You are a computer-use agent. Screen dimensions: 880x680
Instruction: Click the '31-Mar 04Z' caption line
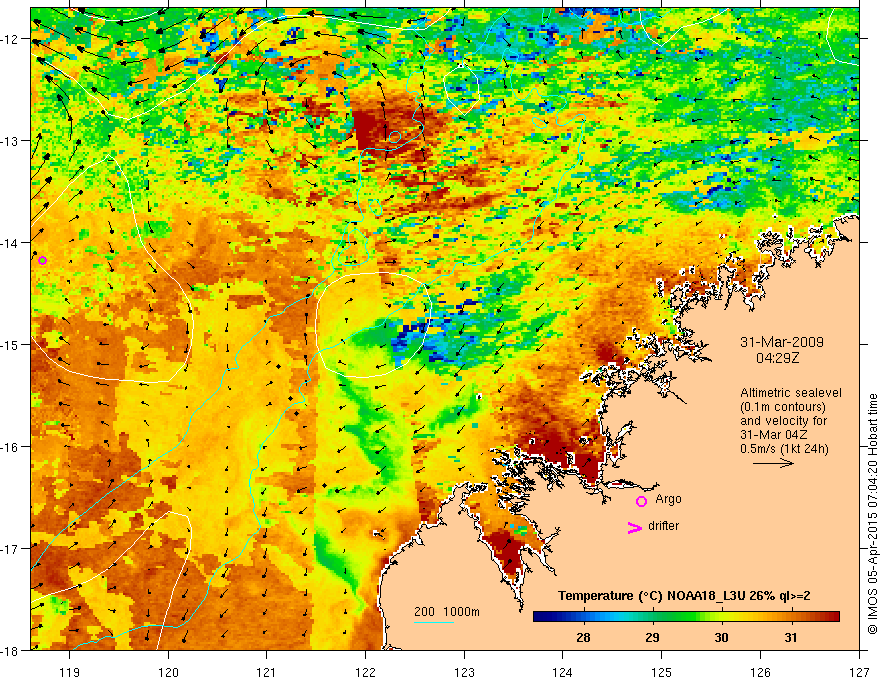pyautogui.click(x=772, y=435)
